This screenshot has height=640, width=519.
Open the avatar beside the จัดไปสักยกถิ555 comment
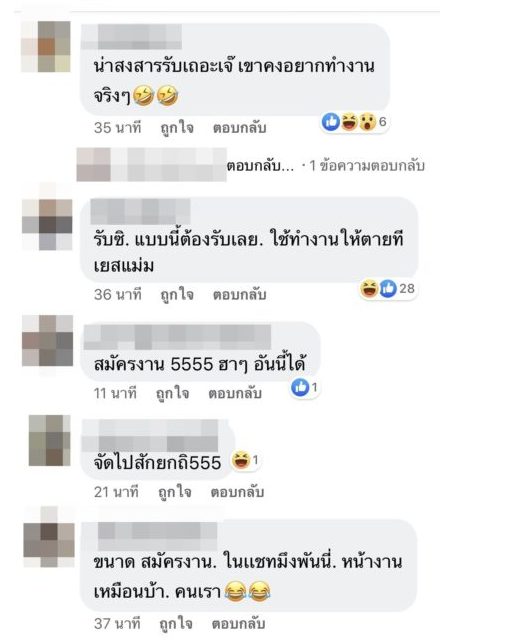(x=49, y=440)
